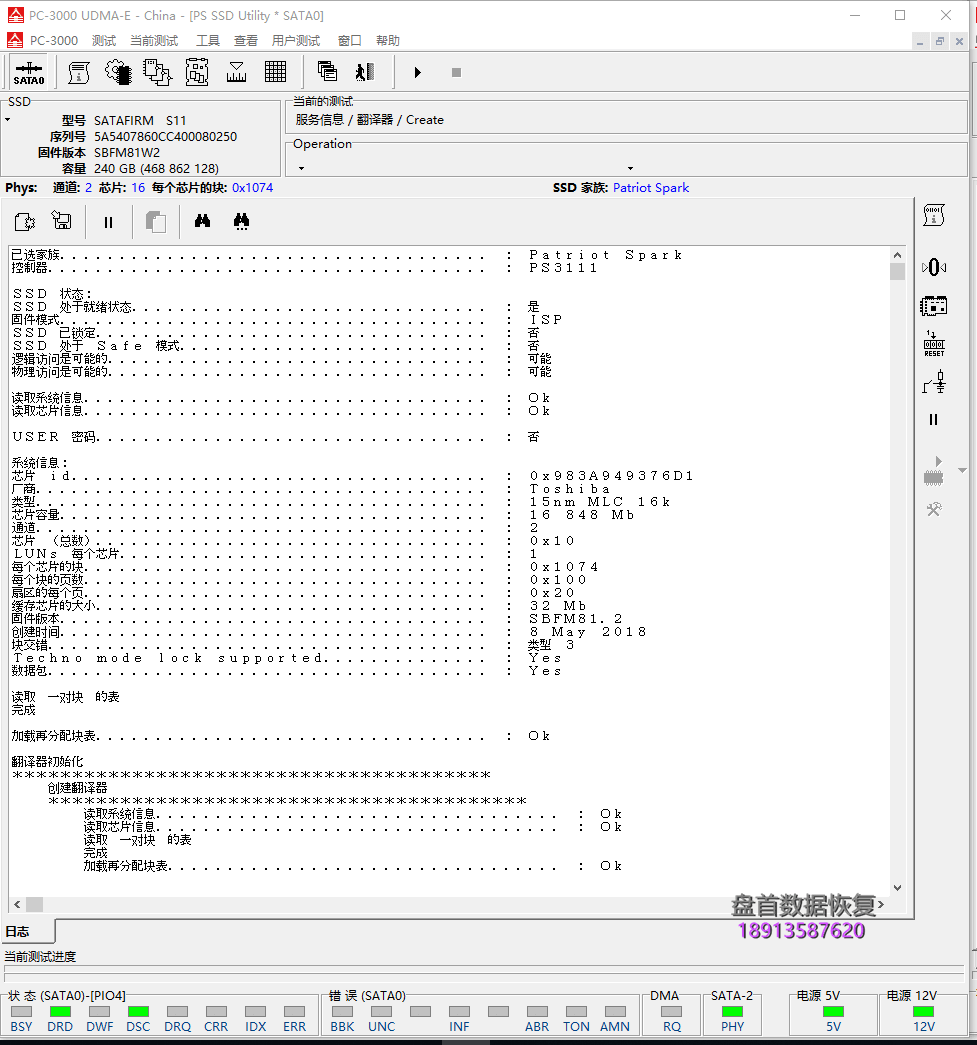Viewport: 977px width, 1045px height.
Task: Open the left Operation dropdown arrow
Action: [x=301, y=169]
